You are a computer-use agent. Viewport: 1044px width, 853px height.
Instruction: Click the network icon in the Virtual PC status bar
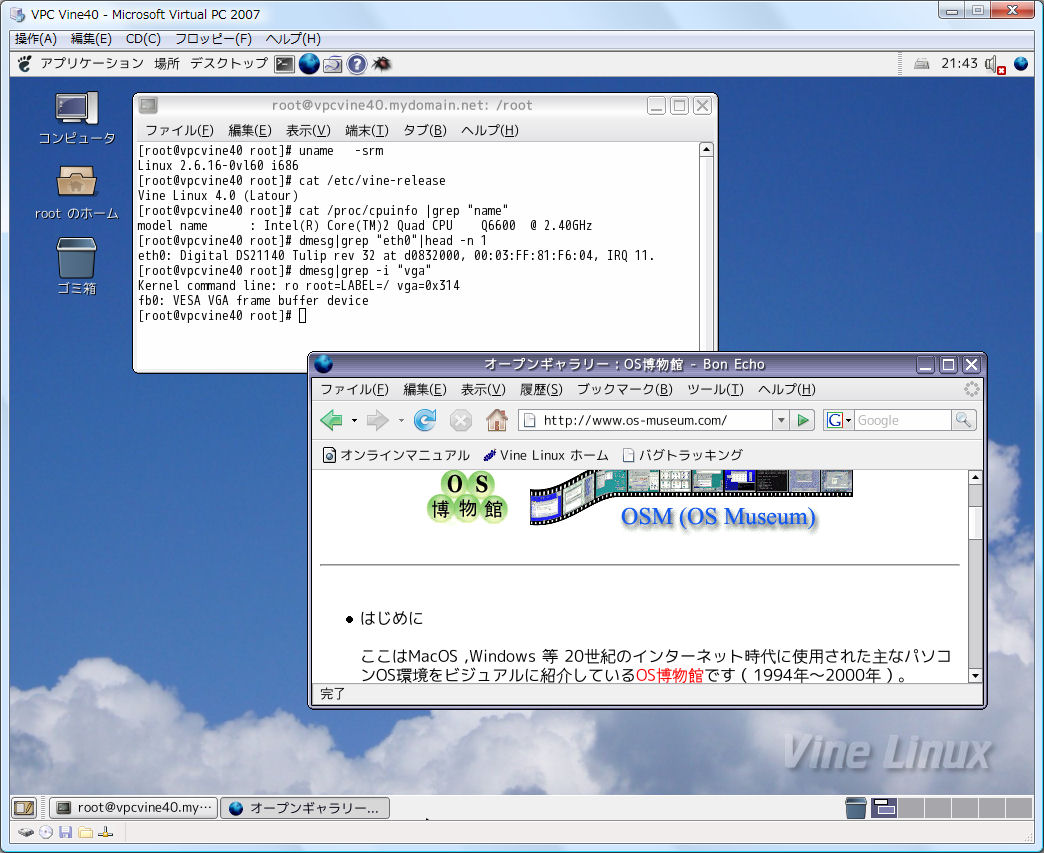tap(105, 832)
